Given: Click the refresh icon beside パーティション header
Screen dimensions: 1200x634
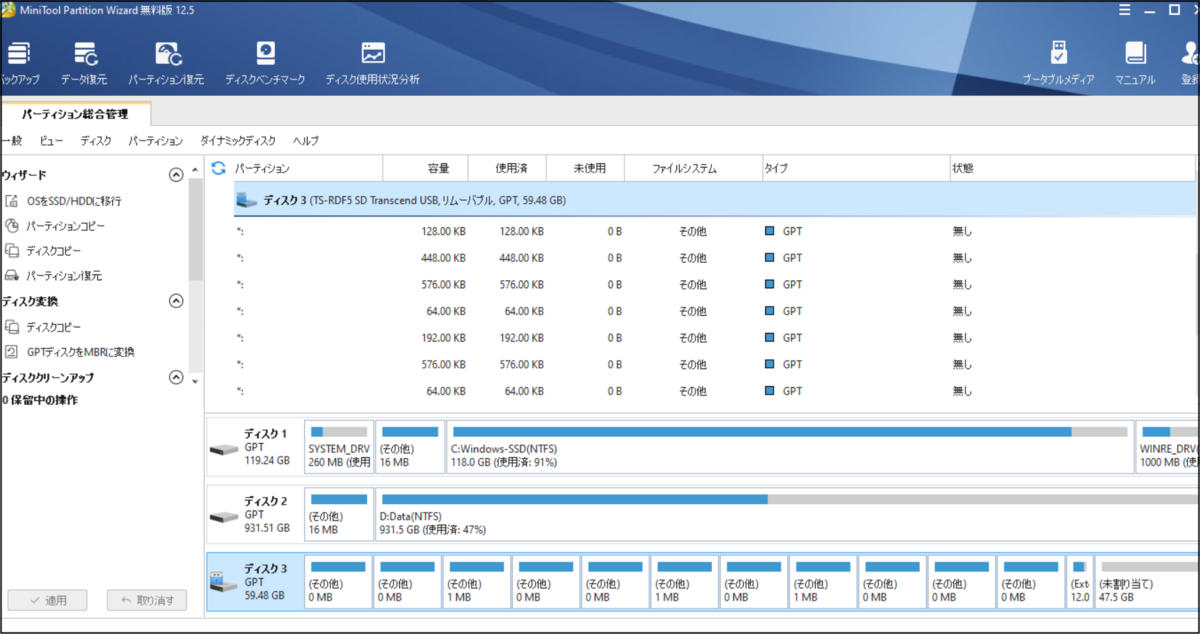Looking at the screenshot, I should click(219, 168).
